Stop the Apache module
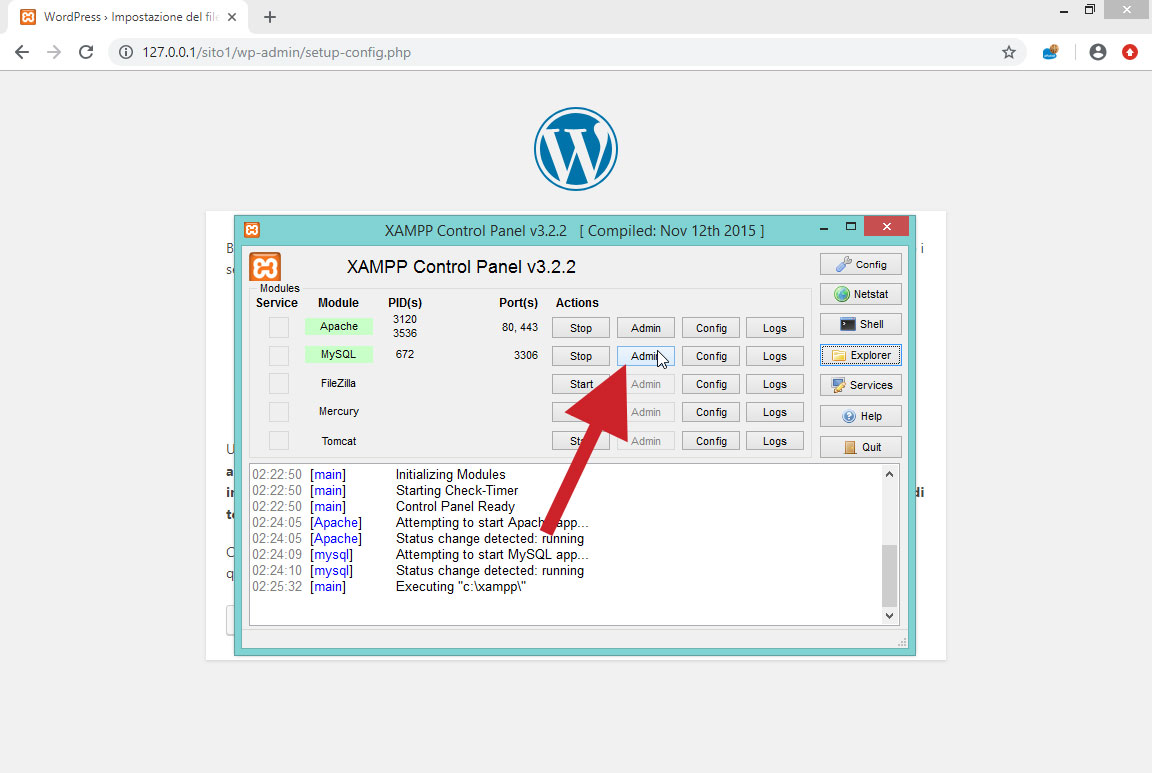Image resolution: width=1152 pixels, height=773 pixels. coord(580,328)
